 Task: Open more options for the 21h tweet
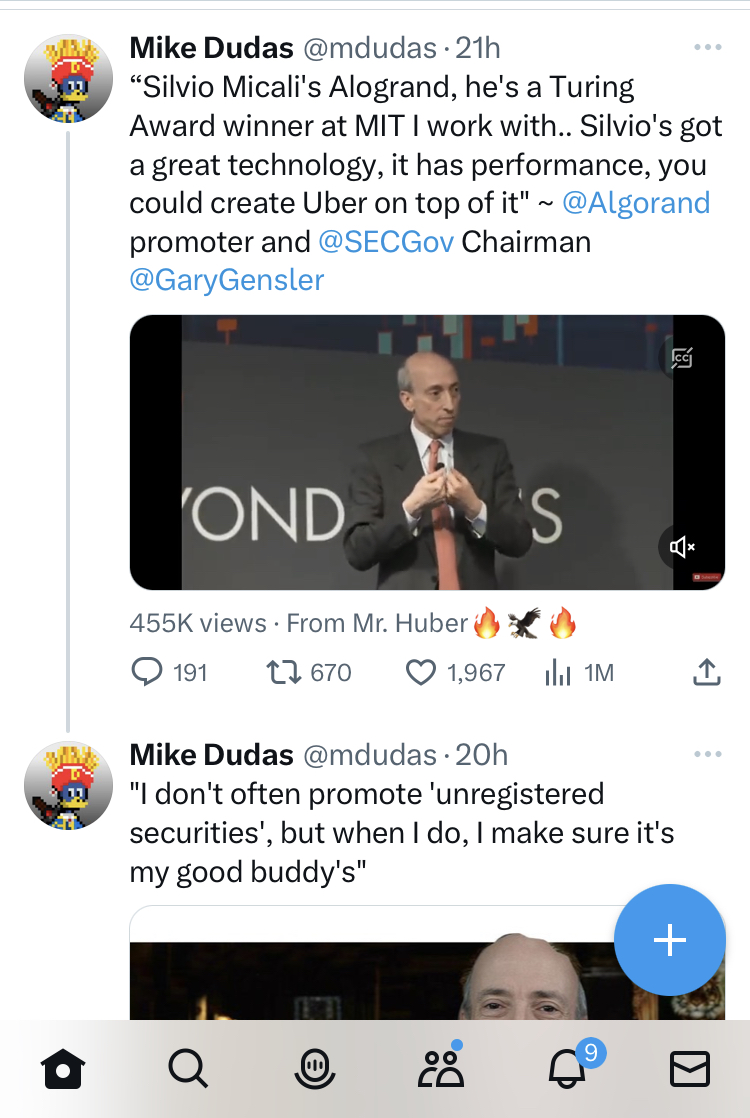pyautogui.click(x=707, y=47)
